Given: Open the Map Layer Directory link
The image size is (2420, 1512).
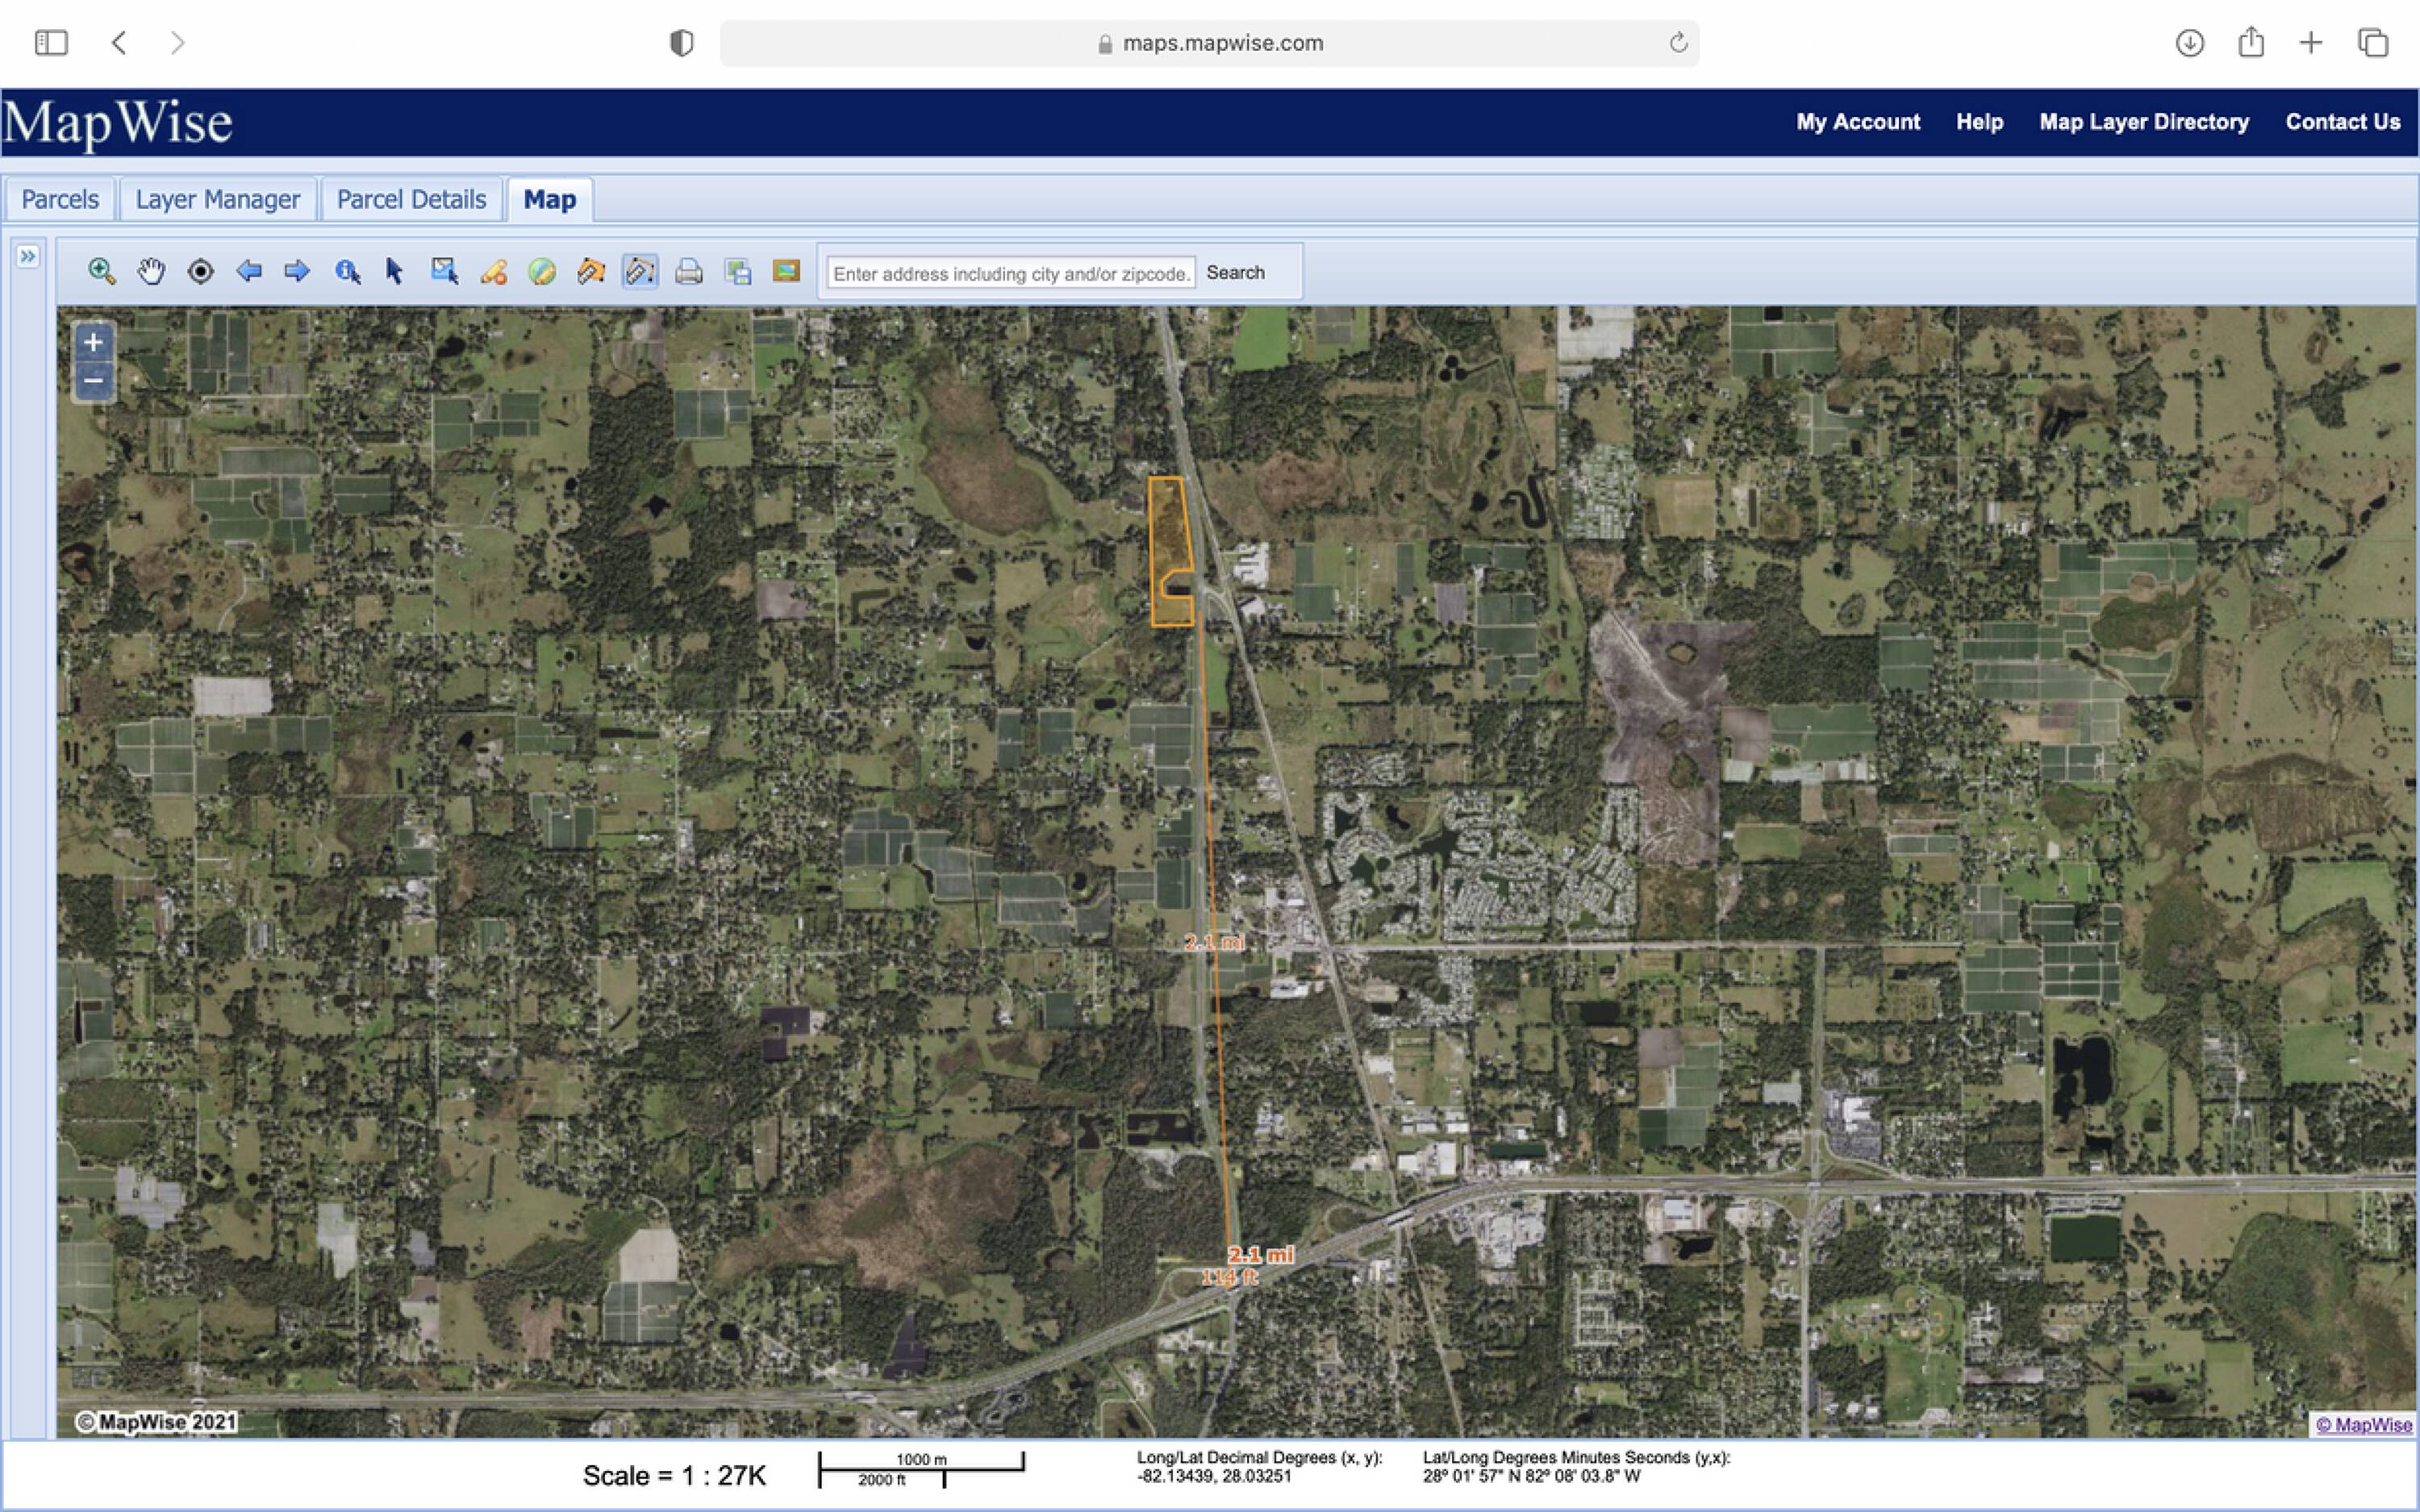Looking at the screenshot, I should 2143,122.
